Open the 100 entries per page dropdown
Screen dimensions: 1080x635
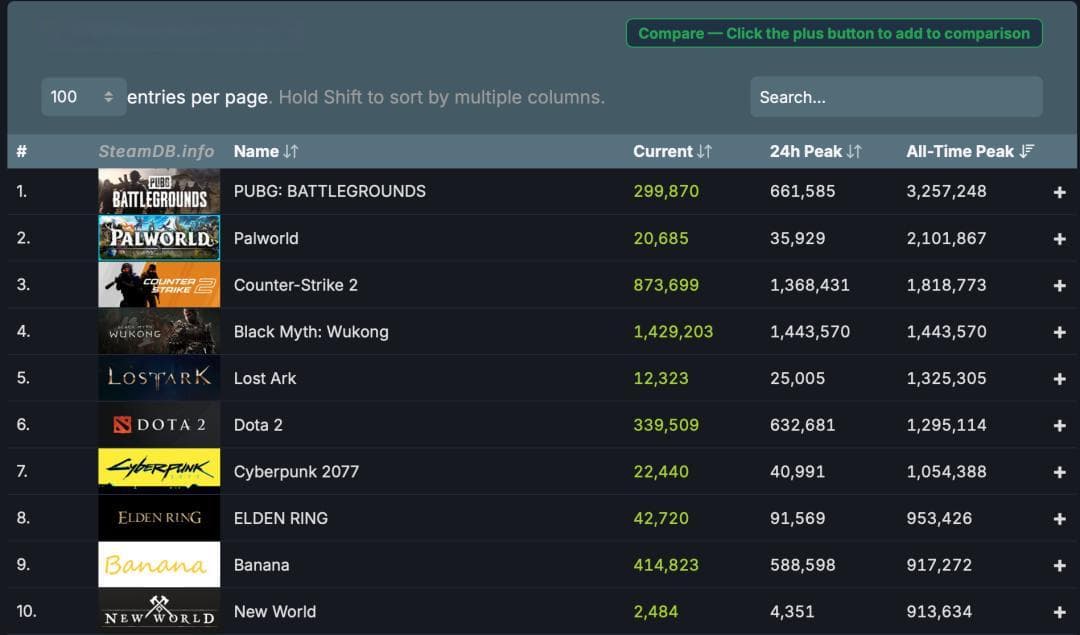83,97
